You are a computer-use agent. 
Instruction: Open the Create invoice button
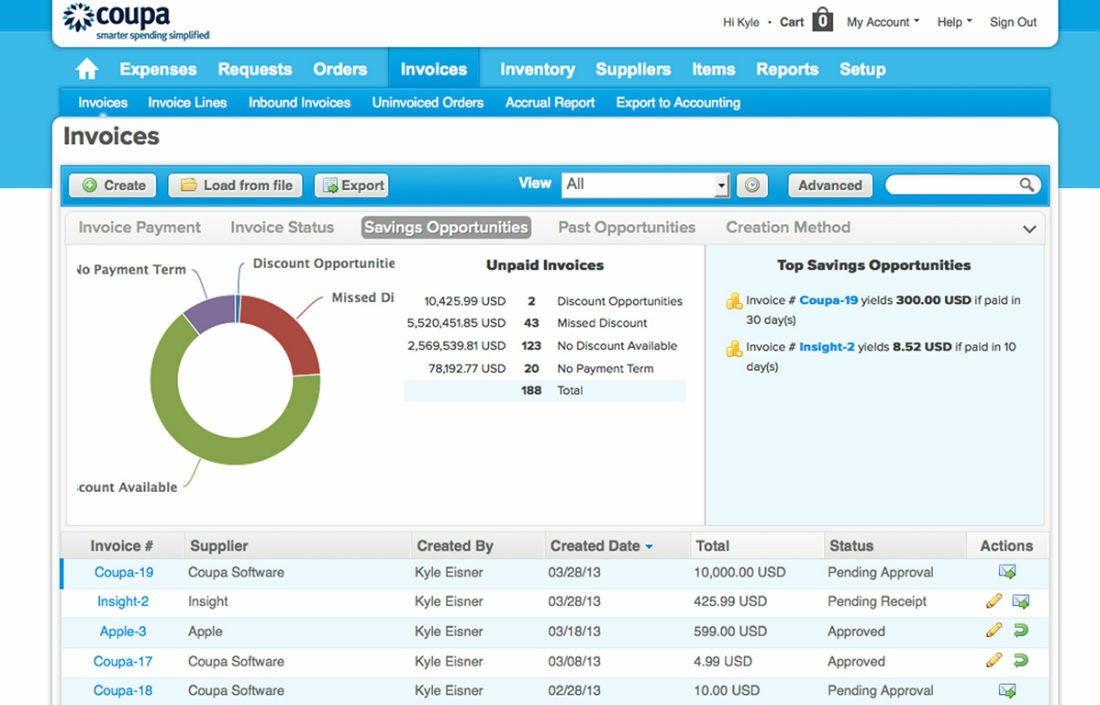coord(111,185)
